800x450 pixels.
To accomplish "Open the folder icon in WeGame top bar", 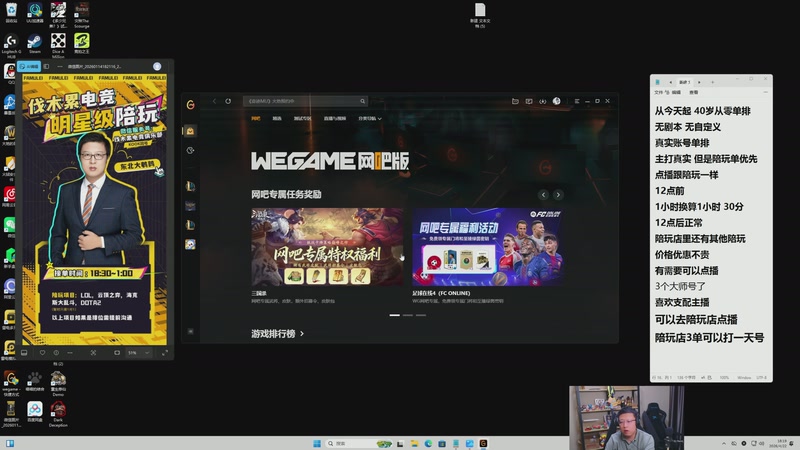I will point(515,101).
